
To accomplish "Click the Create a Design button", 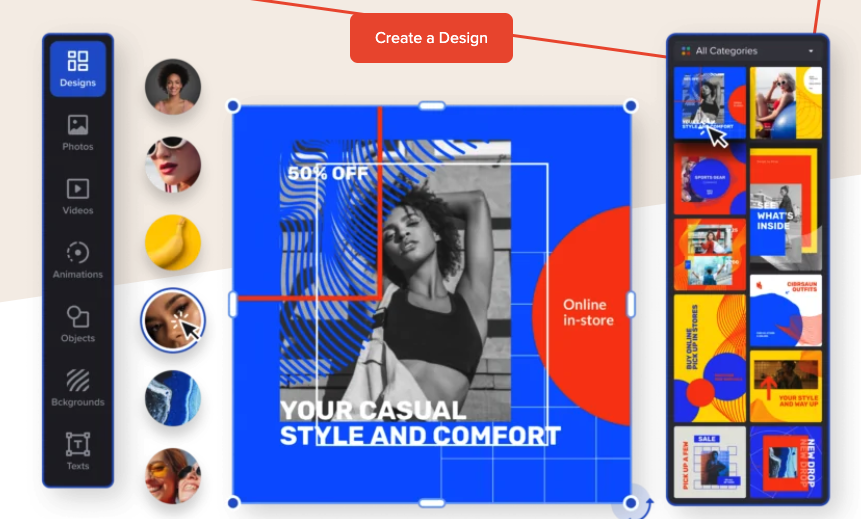I will (431, 38).
